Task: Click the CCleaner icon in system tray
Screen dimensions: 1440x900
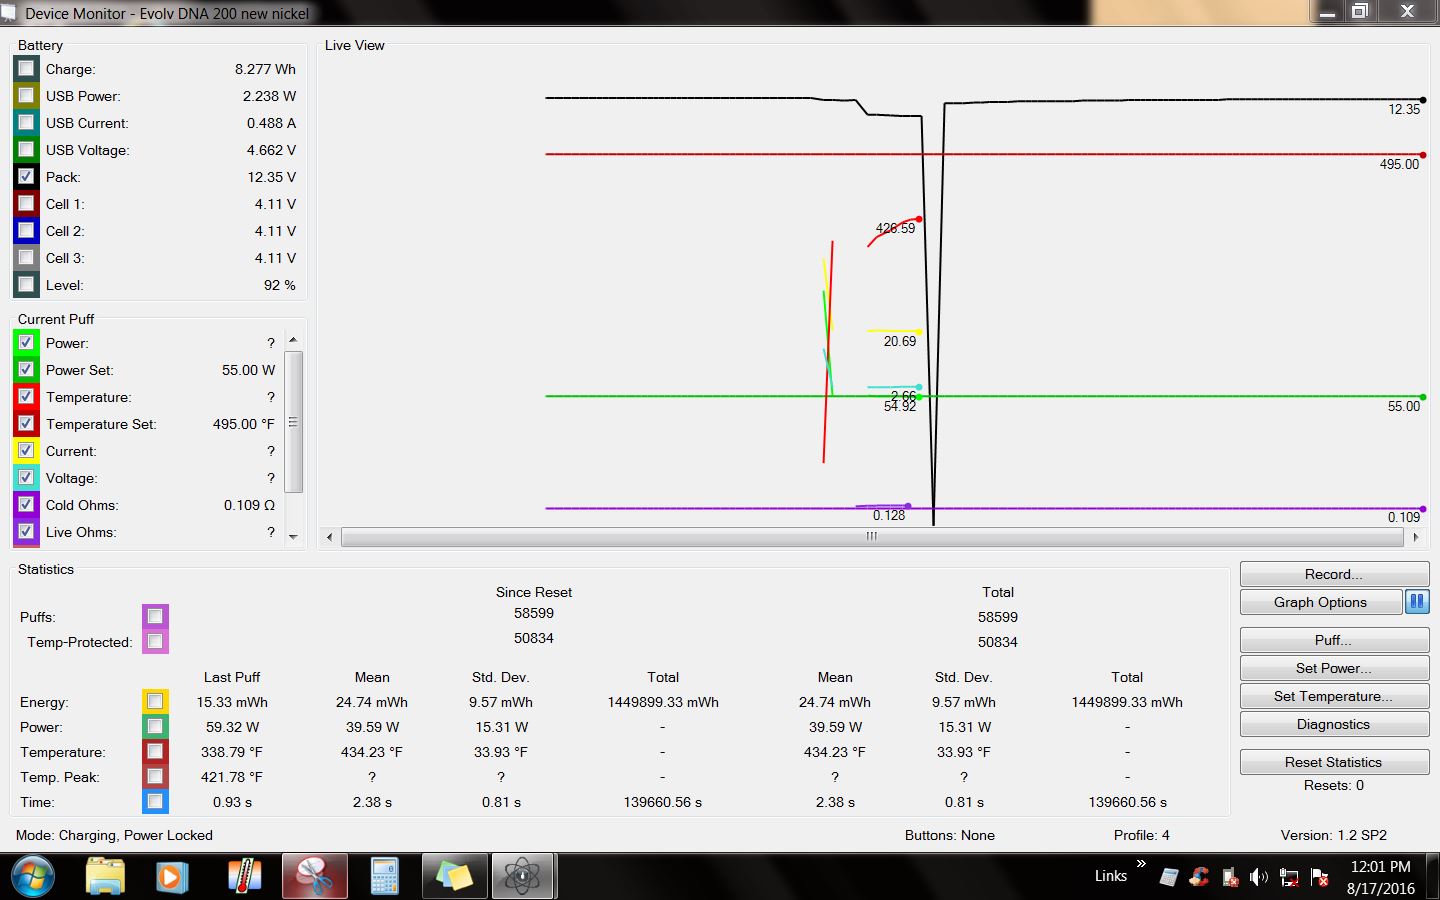Action: pyautogui.click(x=1199, y=877)
